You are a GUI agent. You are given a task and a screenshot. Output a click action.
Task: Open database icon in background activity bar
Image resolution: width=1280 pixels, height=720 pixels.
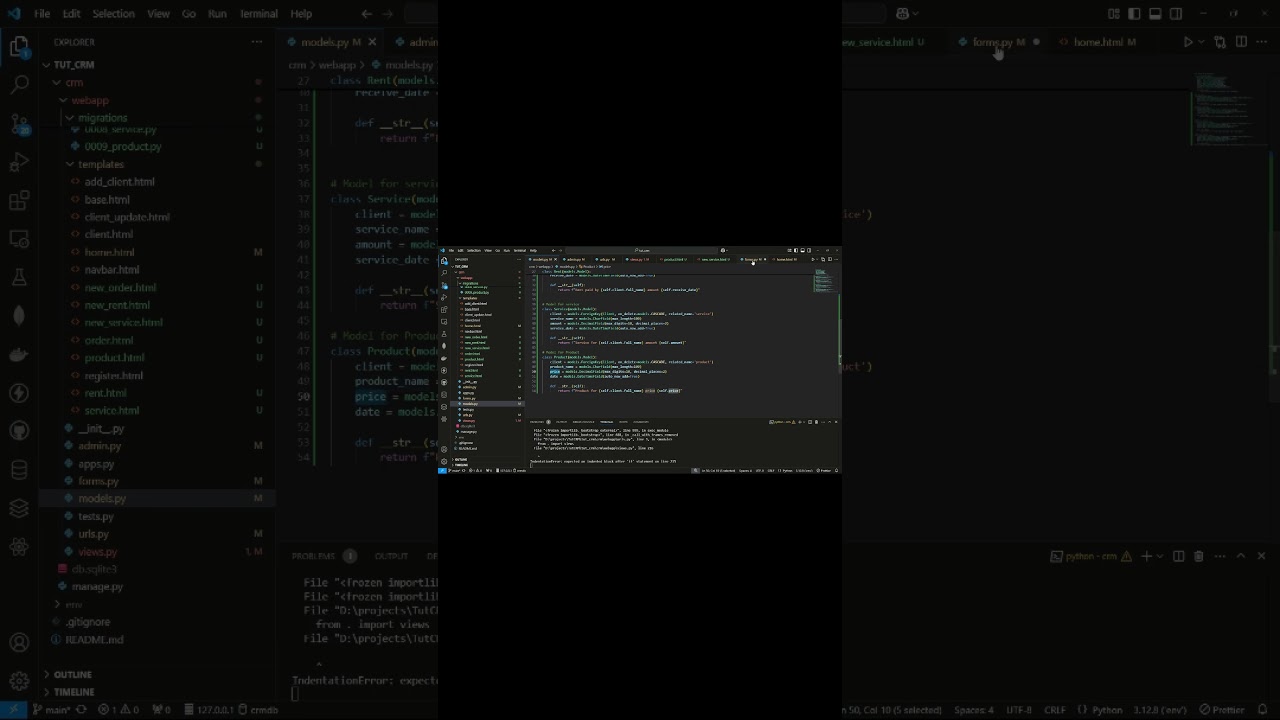19,470
